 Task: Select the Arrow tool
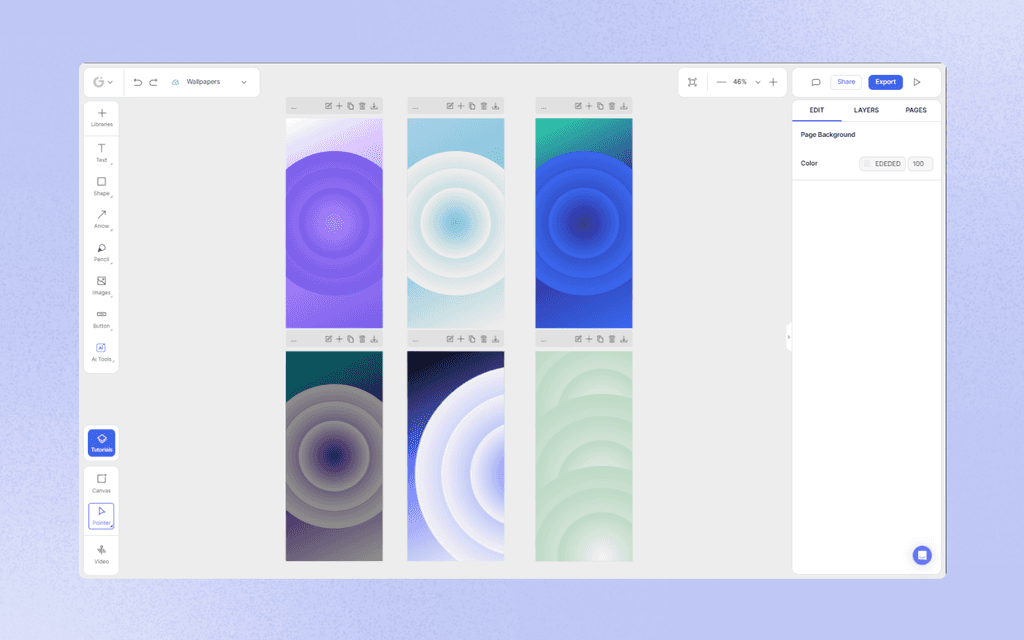[x=101, y=217]
